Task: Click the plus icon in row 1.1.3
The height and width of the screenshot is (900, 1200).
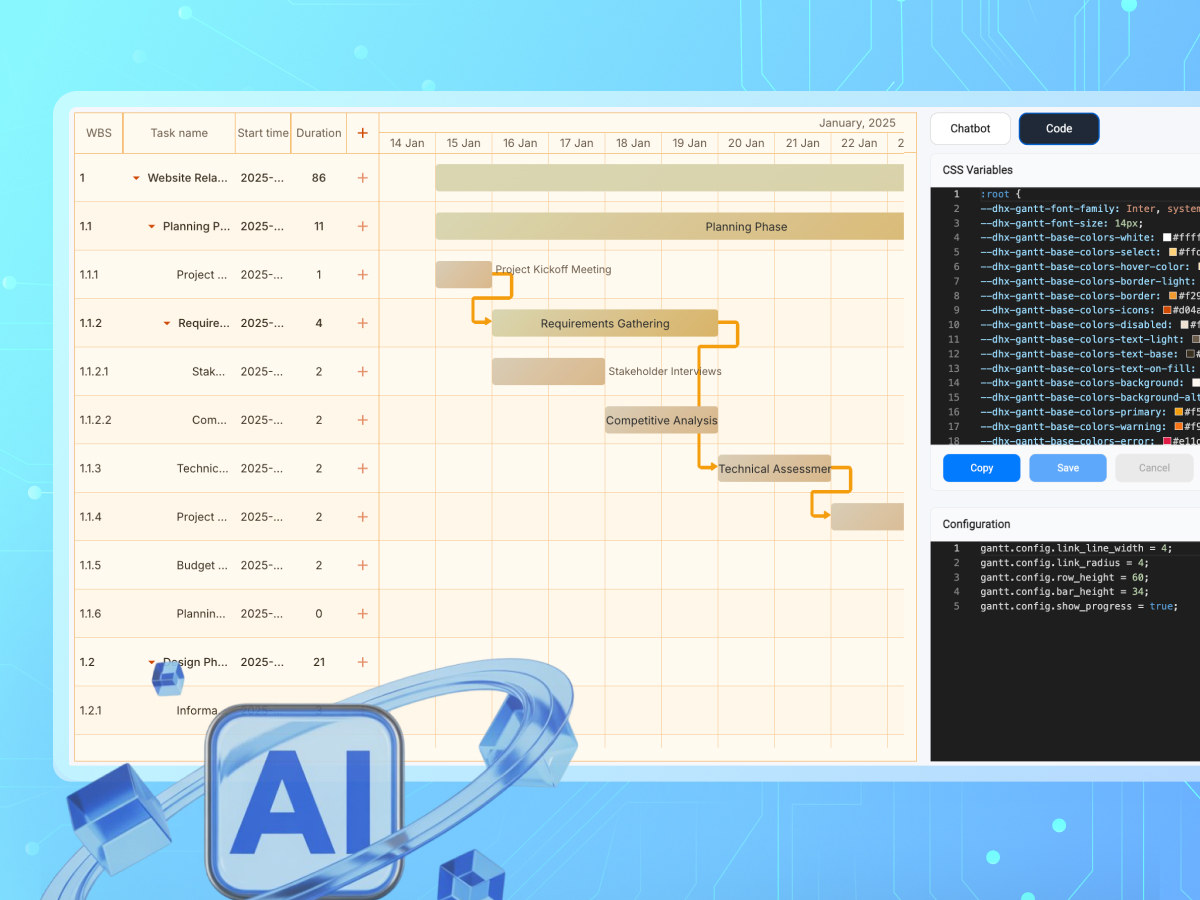Action: tap(362, 468)
